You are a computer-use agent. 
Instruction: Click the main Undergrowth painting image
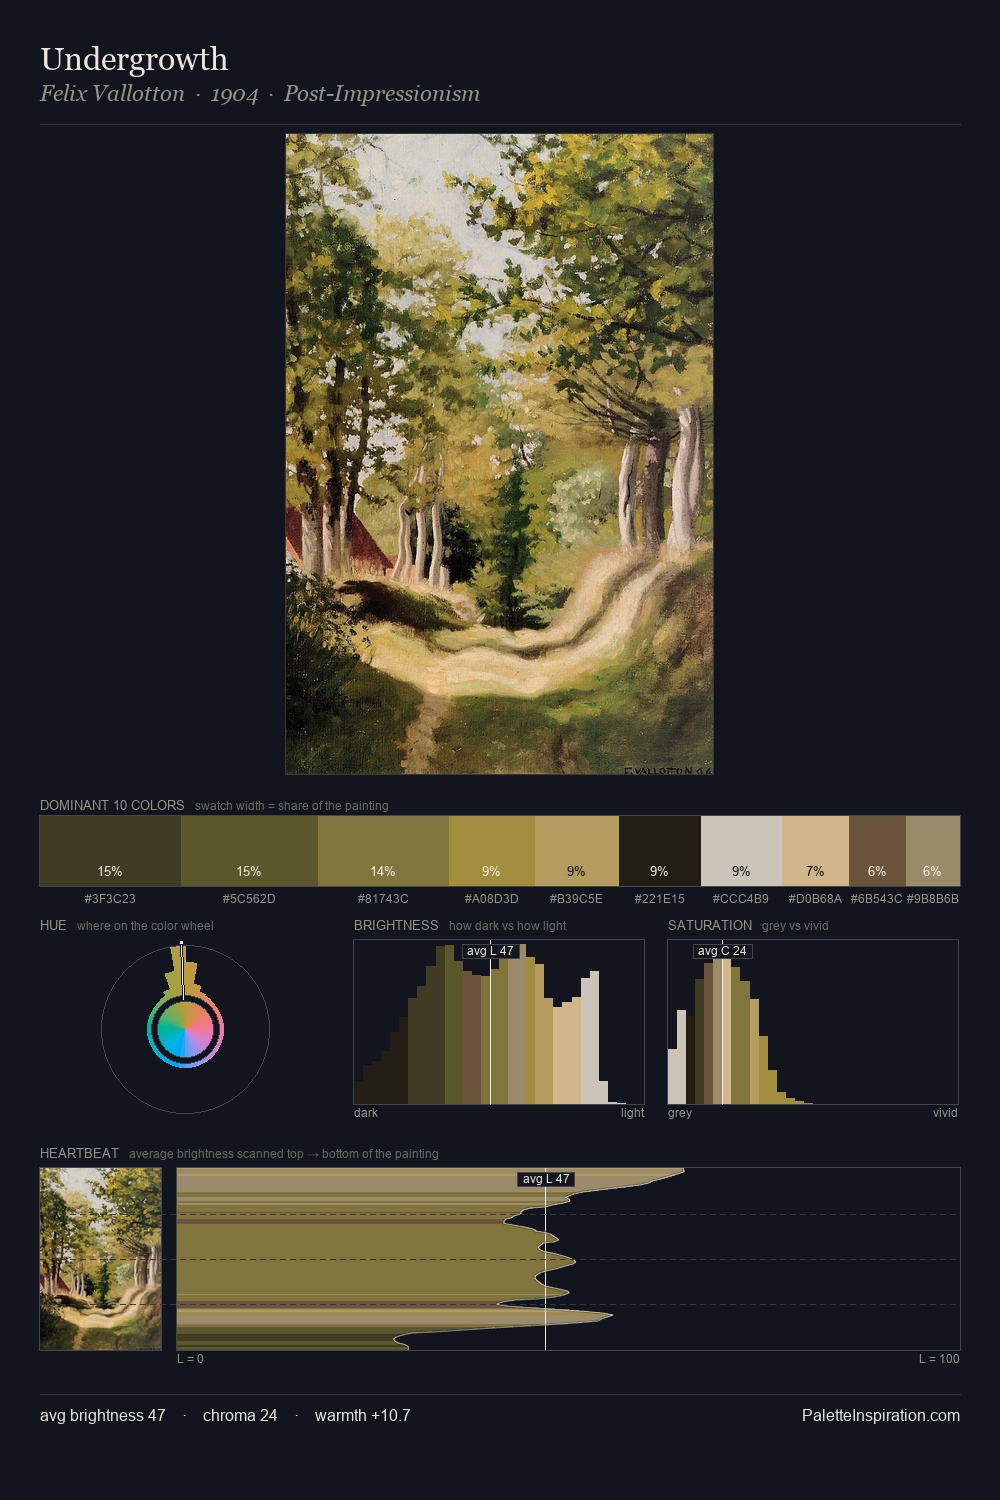[499, 454]
